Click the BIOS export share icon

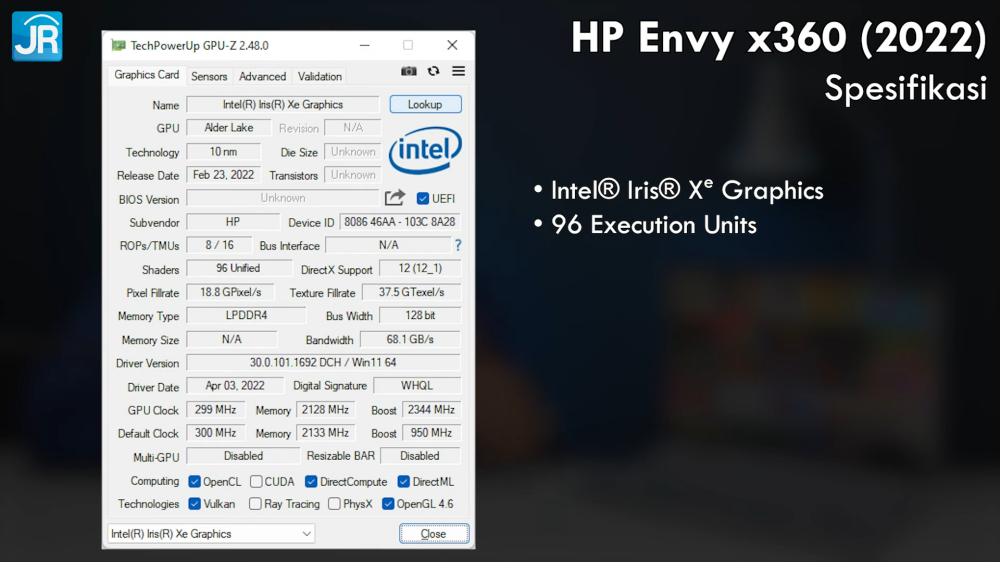395,198
